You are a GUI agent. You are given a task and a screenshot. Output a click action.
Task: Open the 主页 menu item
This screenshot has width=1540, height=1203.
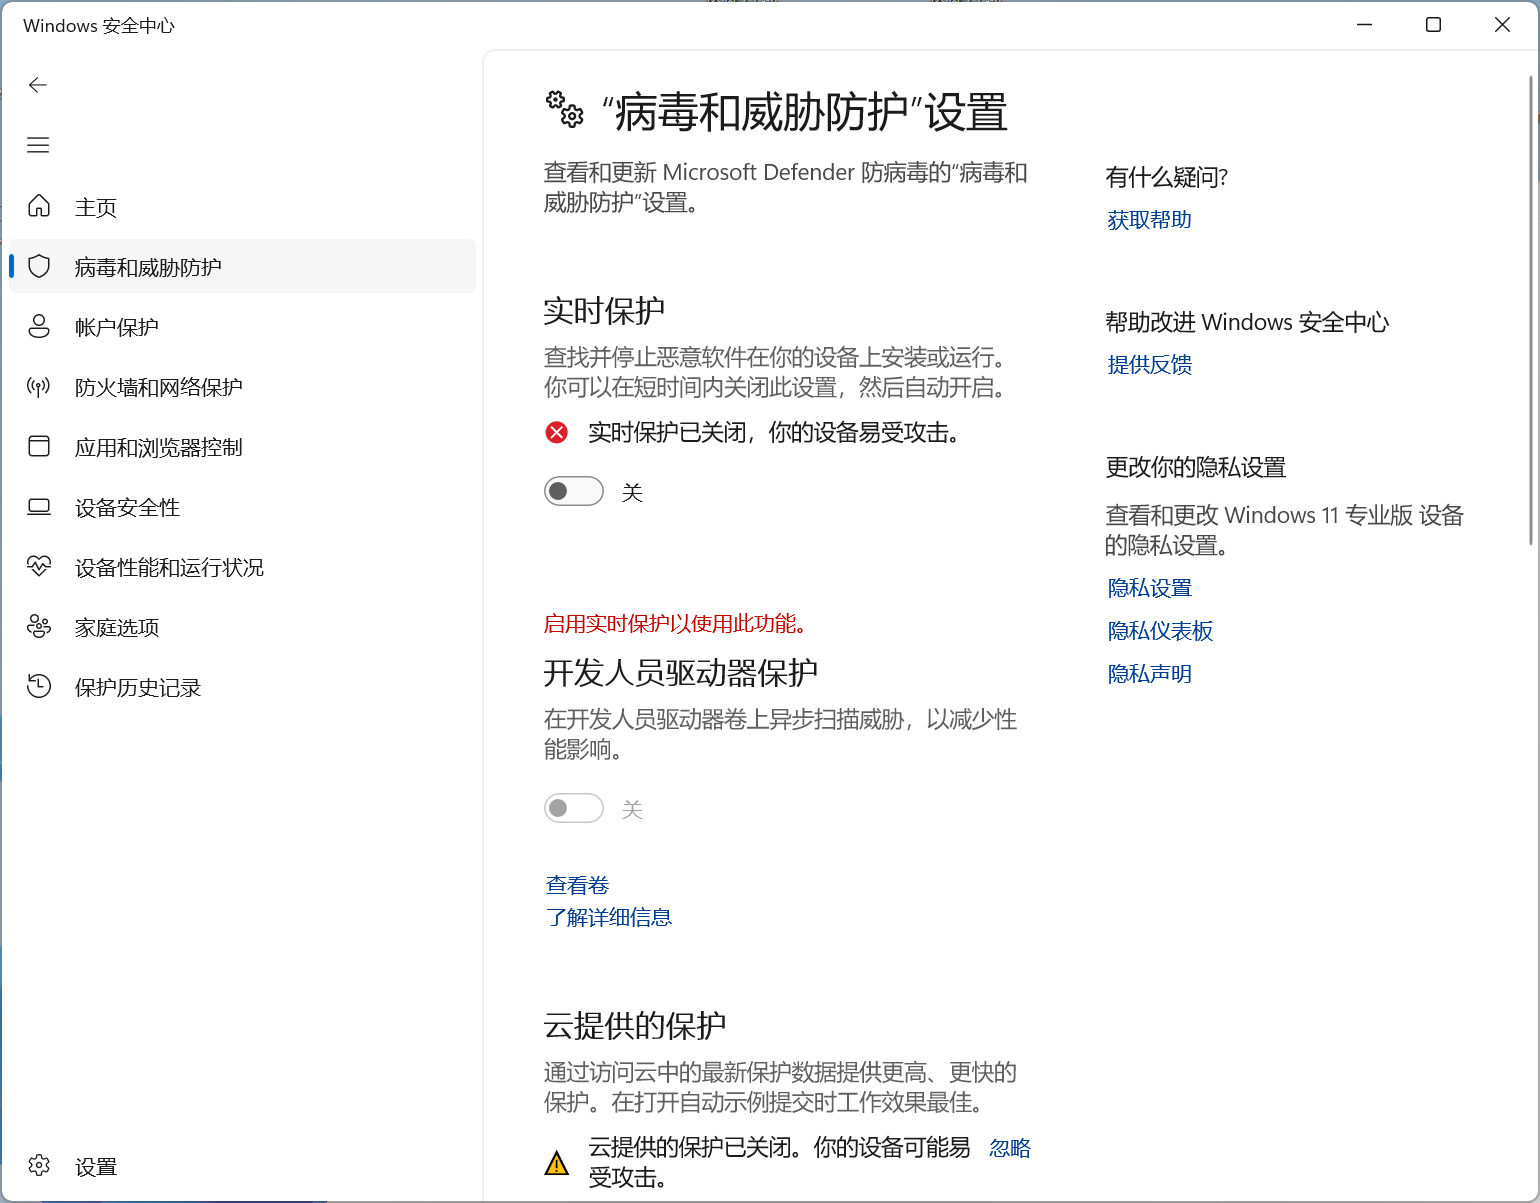pyautogui.click(x=242, y=207)
